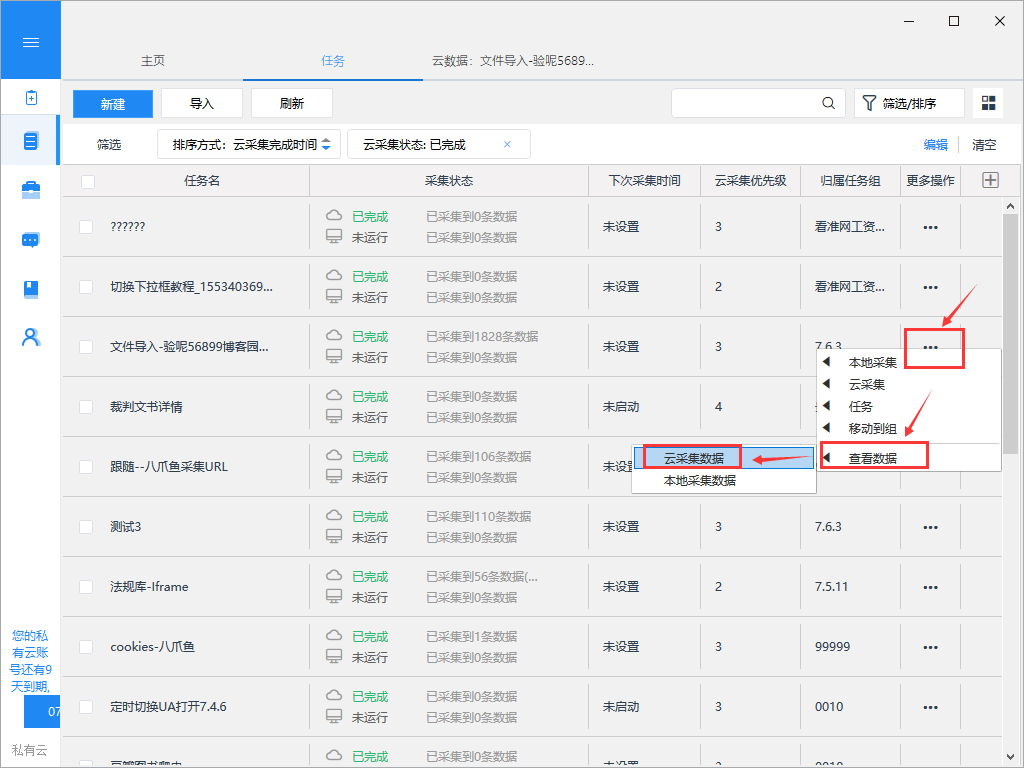The image size is (1024, 768).
Task: Check the 法规库-Iframe task checkbox
Action: (86, 586)
